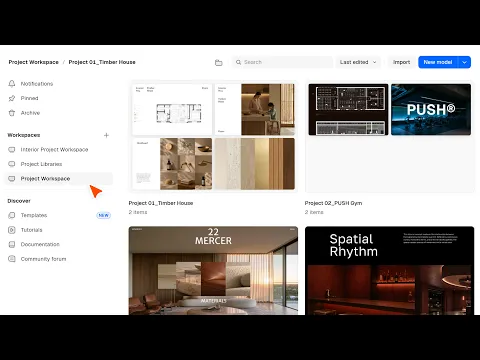Click the new folder icon beside search

[x=219, y=62]
